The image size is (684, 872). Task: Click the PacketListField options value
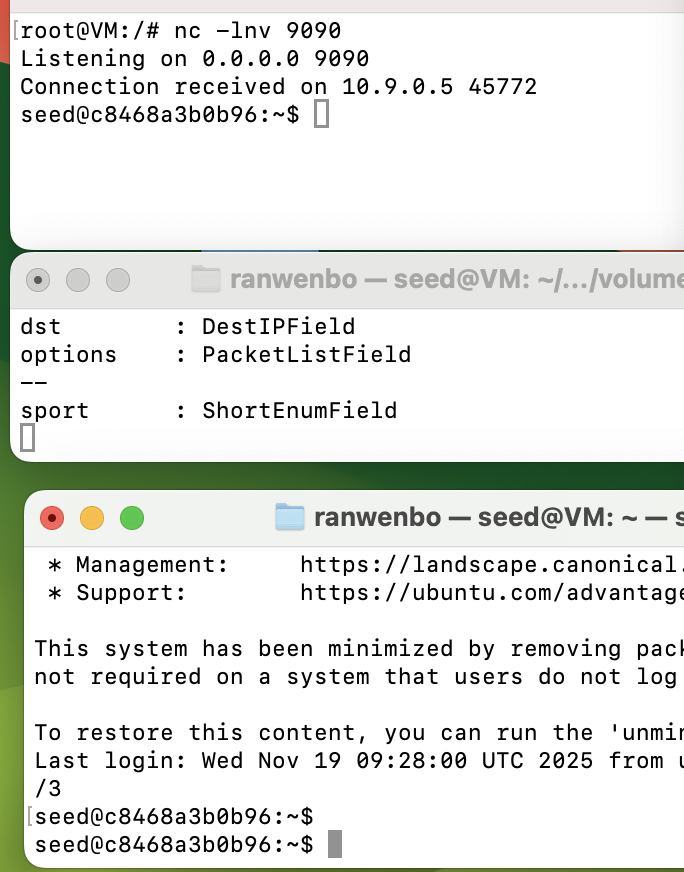pyautogui.click(x=306, y=354)
